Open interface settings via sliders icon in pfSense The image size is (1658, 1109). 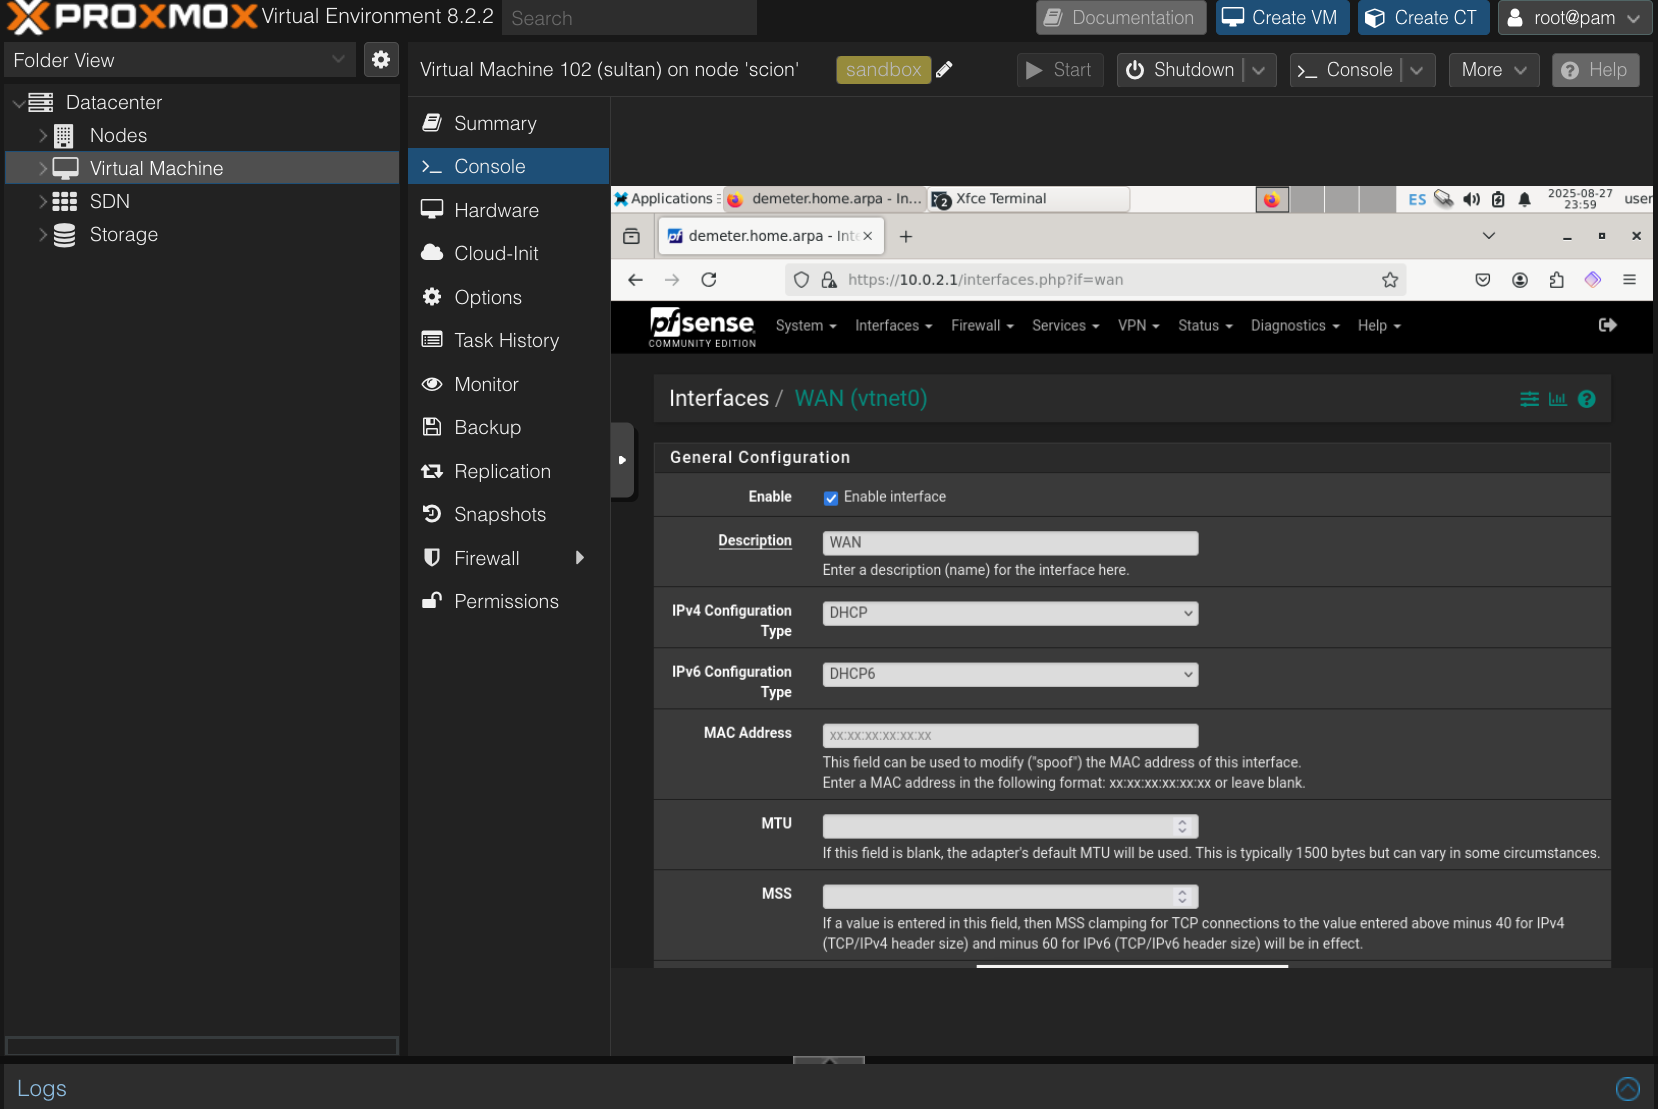point(1527,399)
